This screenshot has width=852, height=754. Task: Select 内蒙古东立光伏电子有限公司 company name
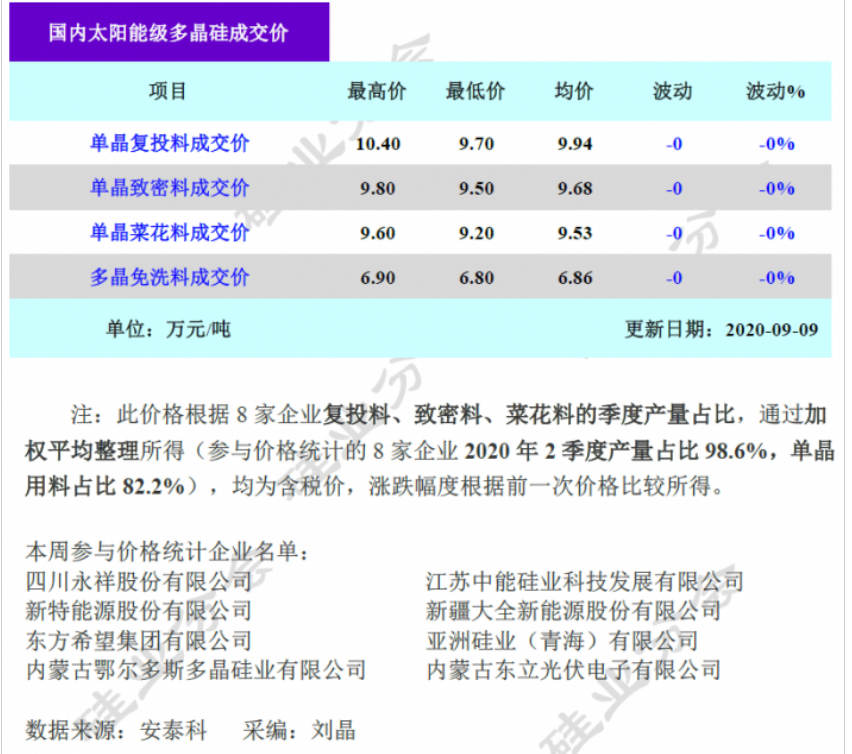point(573,669)
